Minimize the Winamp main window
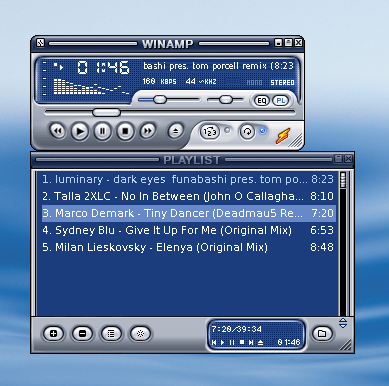389x386 pixels. (x=278, y=43)
